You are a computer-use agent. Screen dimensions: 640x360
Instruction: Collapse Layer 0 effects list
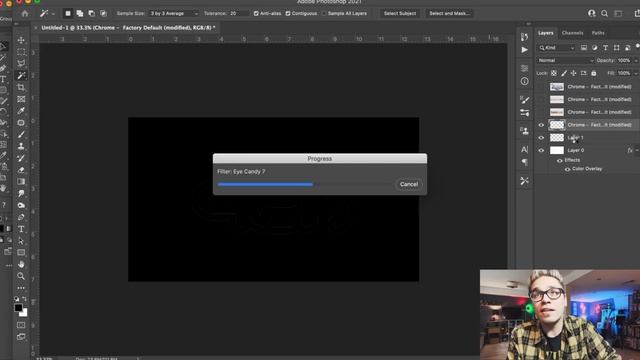(x=637, y=150)
